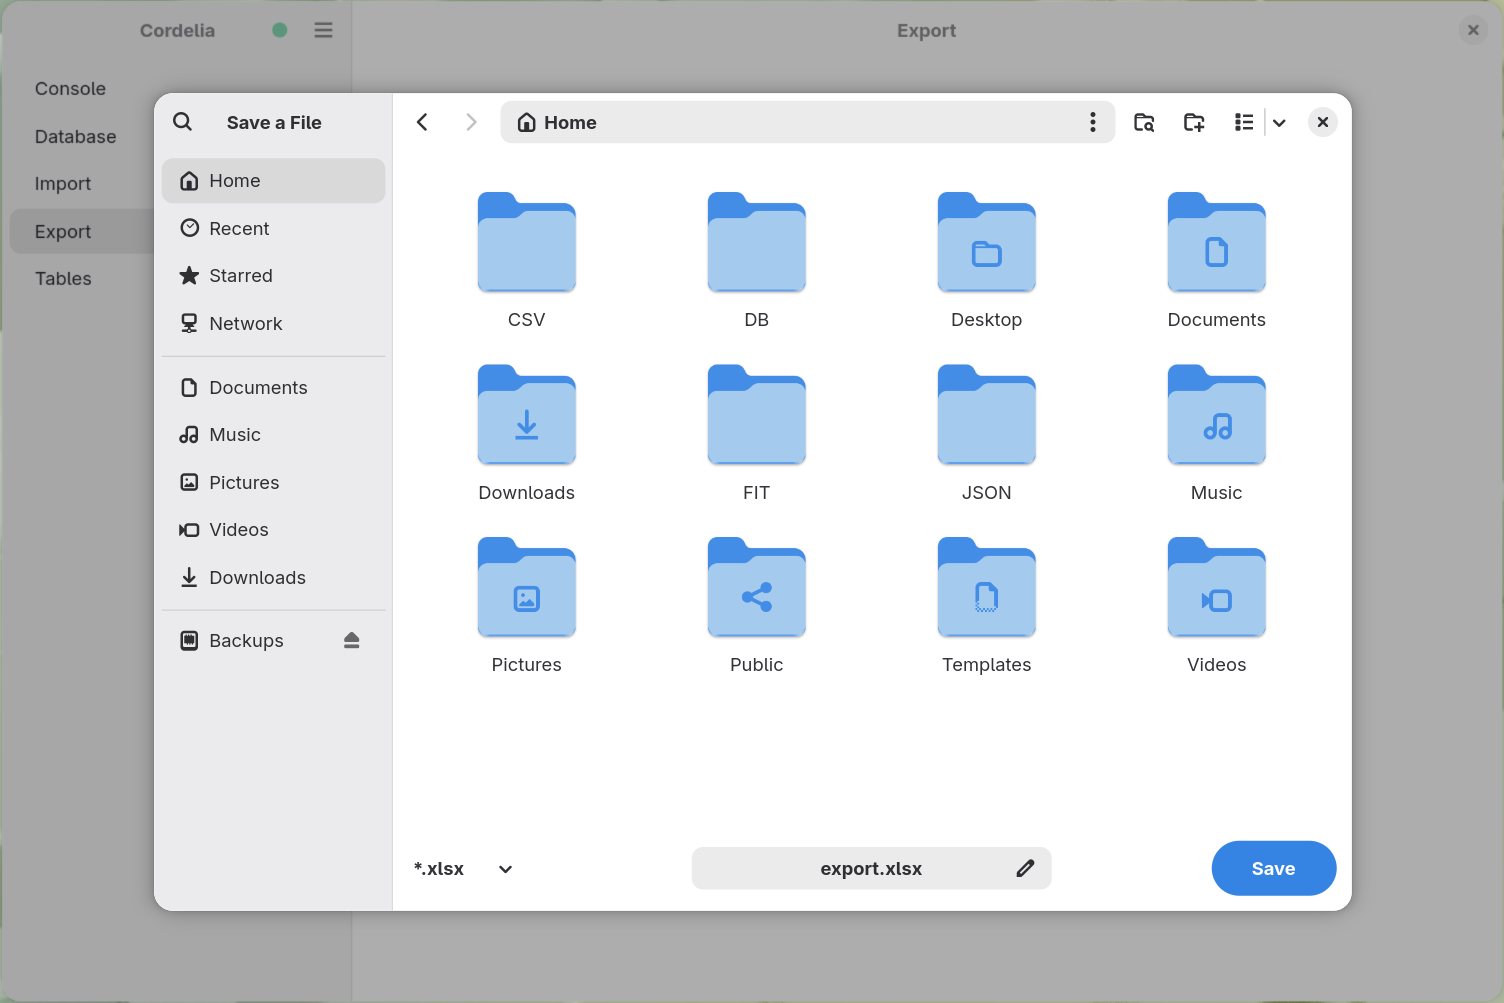The height and width of the screenshot is (1003, 1504).
Task: Click the pencil icon in filename field
Action: (x=1025, y=868)
